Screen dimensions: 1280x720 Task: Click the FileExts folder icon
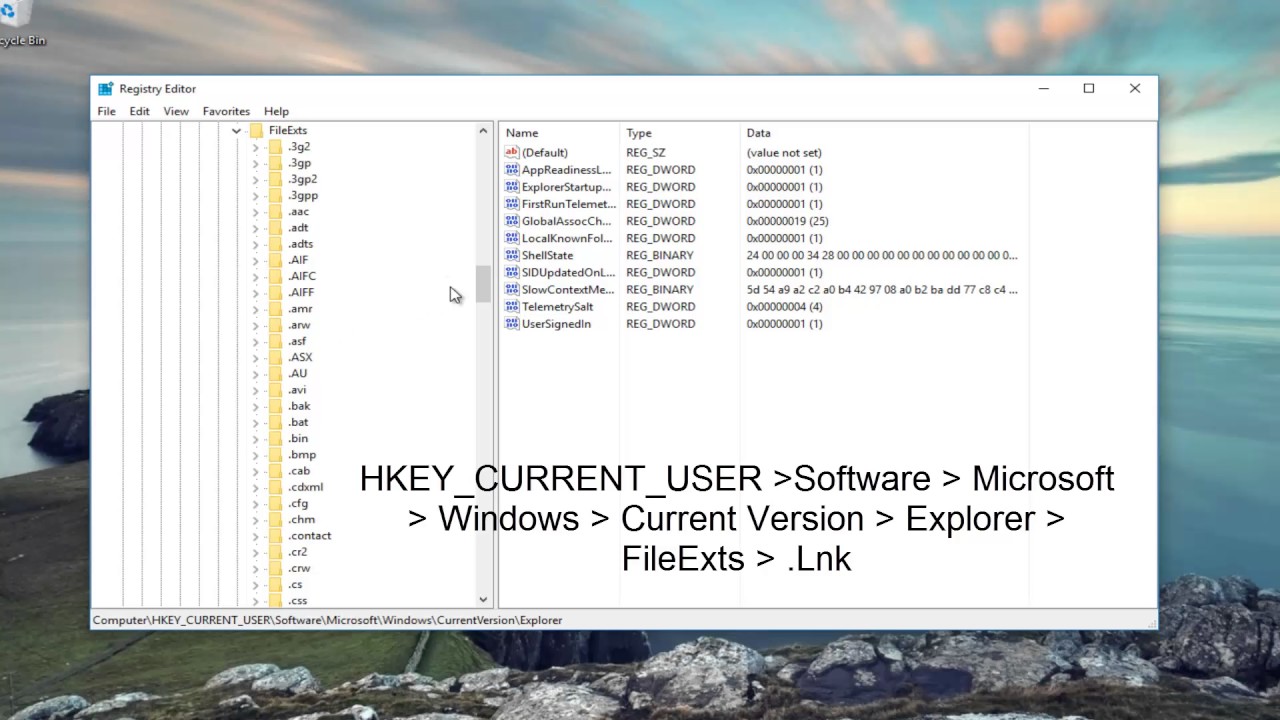coord(256,130)
